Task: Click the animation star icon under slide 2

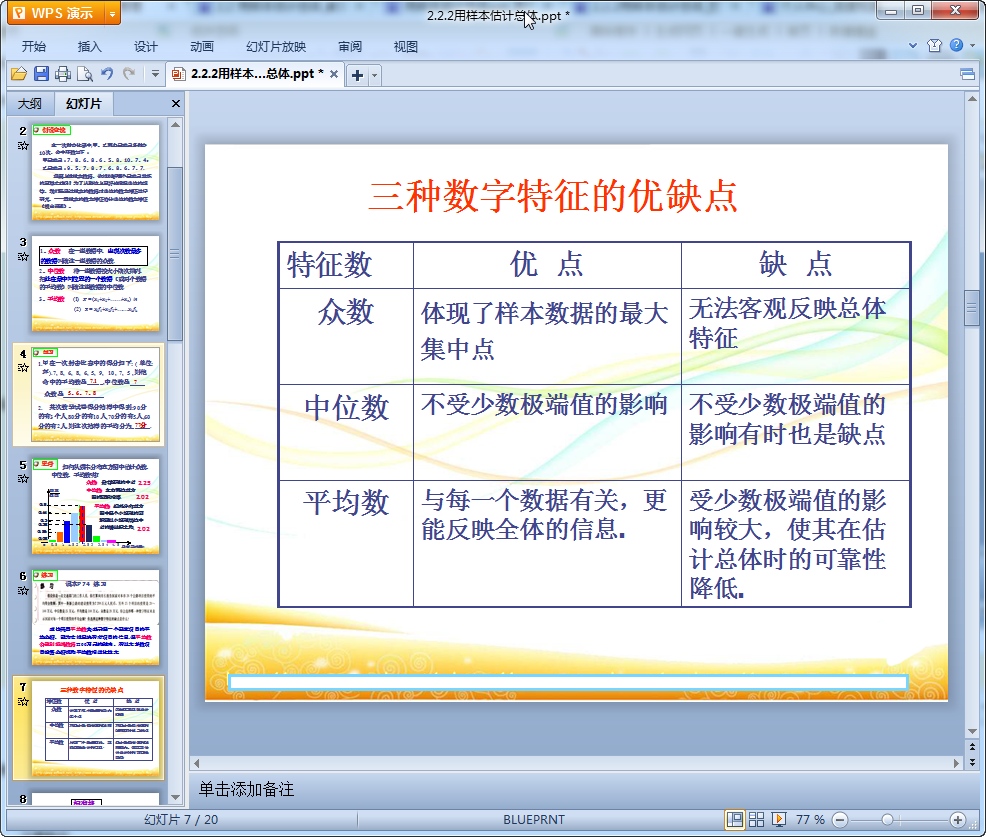Action: [x=23, y=145]
